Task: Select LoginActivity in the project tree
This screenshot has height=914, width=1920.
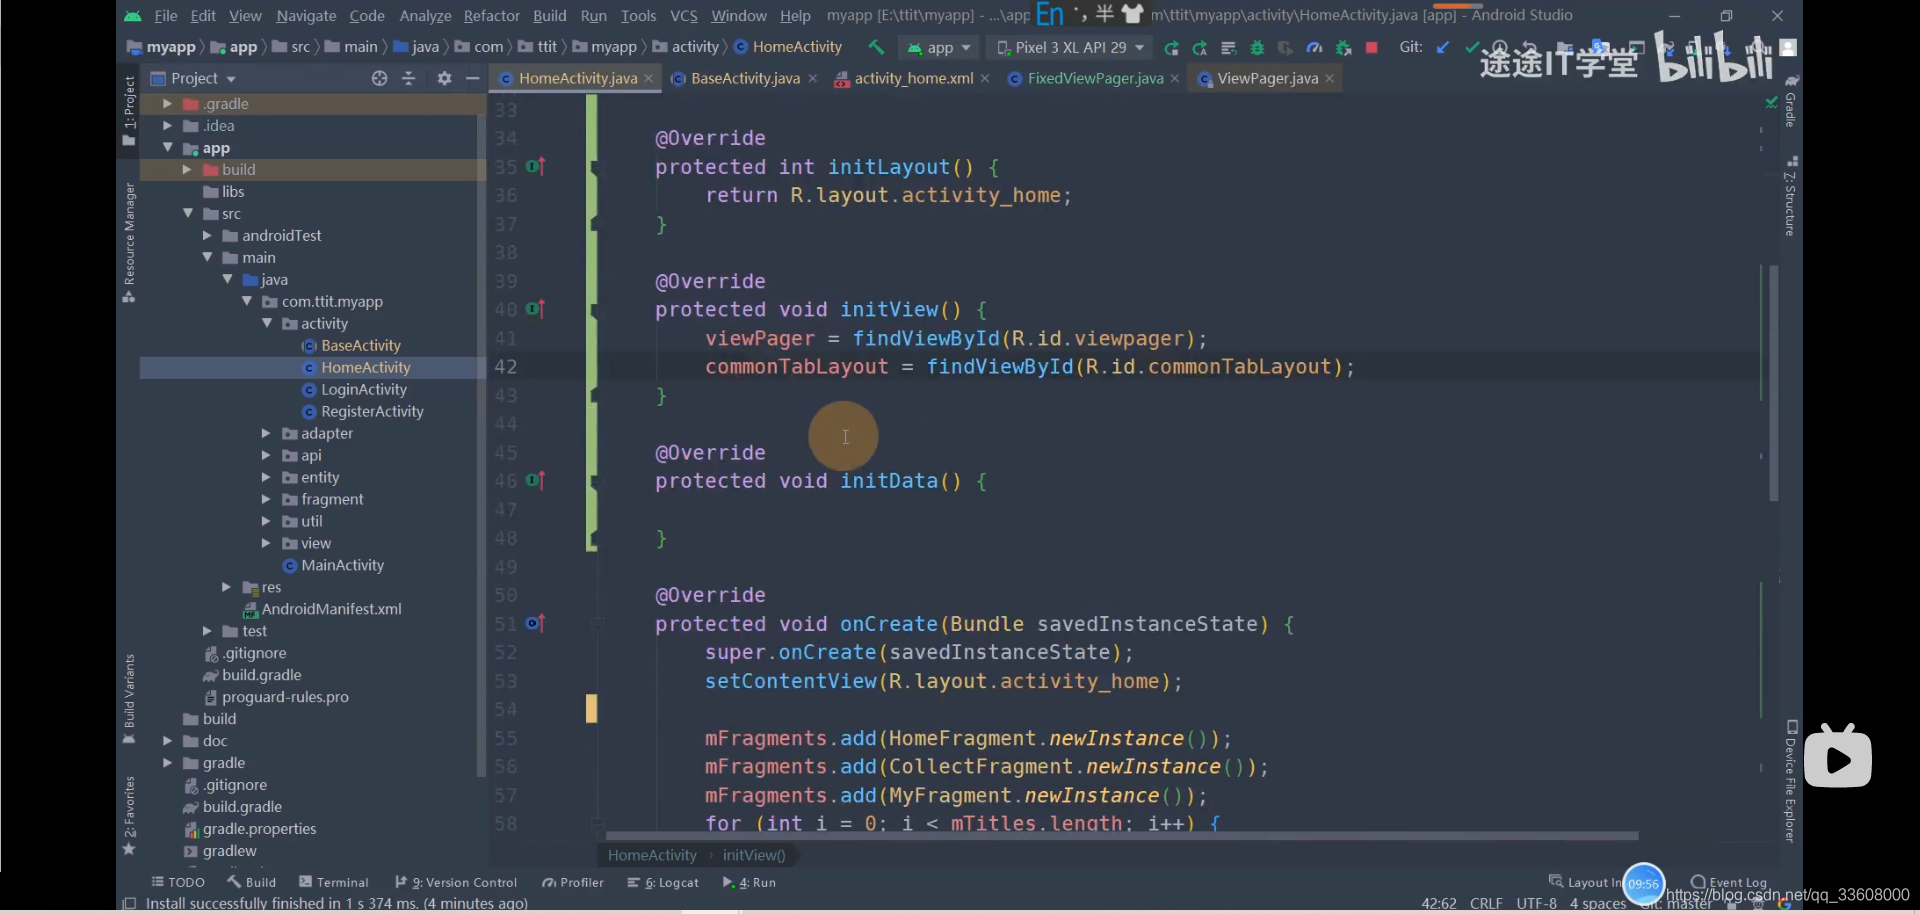Action: (x=364, y=390)
